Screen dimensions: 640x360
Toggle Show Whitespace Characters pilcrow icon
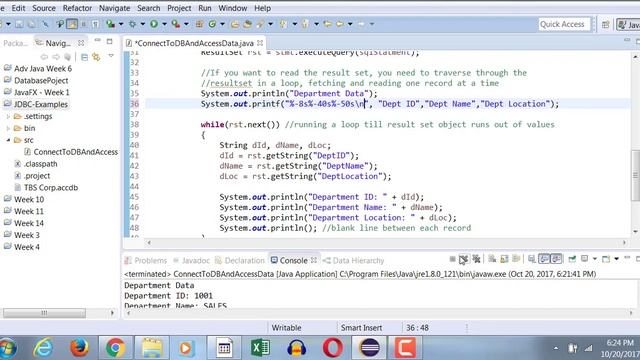coord(95,24)
